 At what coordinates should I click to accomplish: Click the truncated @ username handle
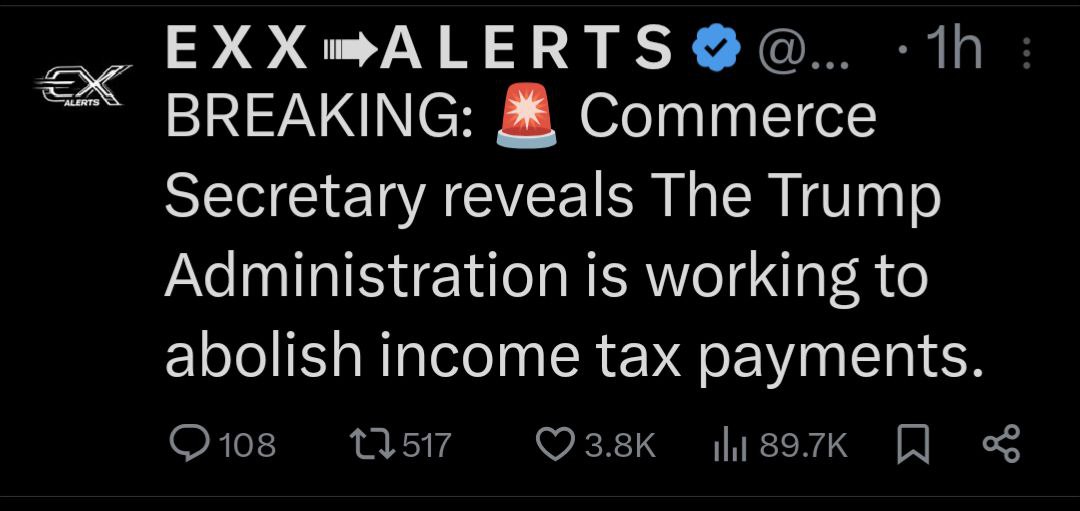point(804,49)
